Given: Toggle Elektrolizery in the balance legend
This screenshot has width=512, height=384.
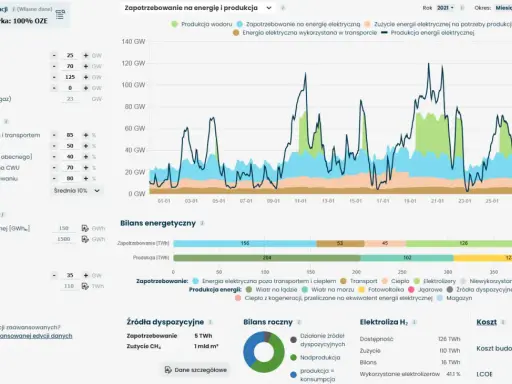Looking at the screenshot, I should click(435, 281).
